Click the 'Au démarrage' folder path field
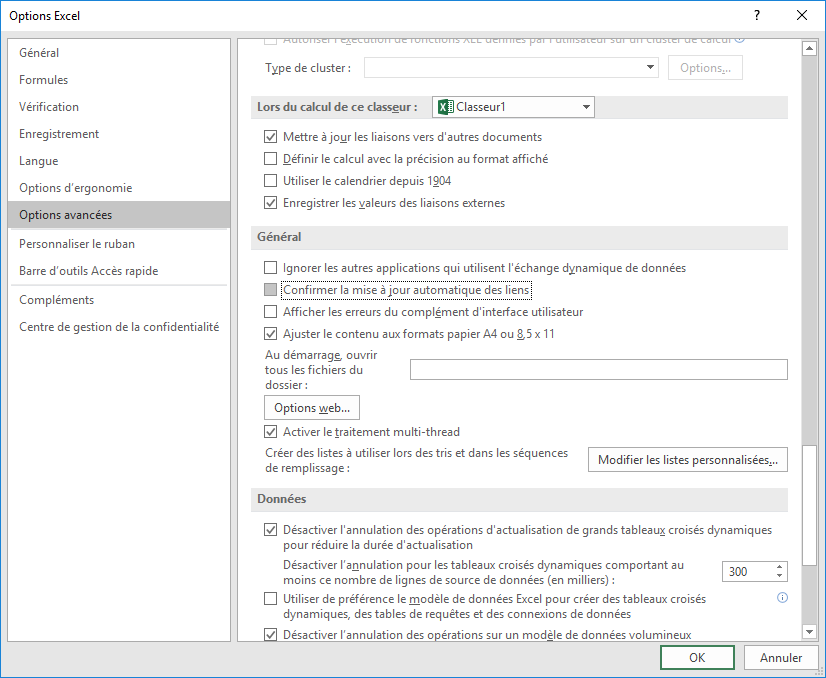This screenshot has height=678, width=826. 598,370
